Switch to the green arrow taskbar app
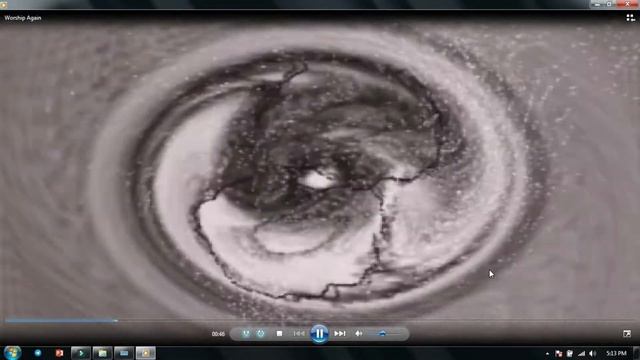Viewport: 640px width, 360px height. click(x=81, y=353)
